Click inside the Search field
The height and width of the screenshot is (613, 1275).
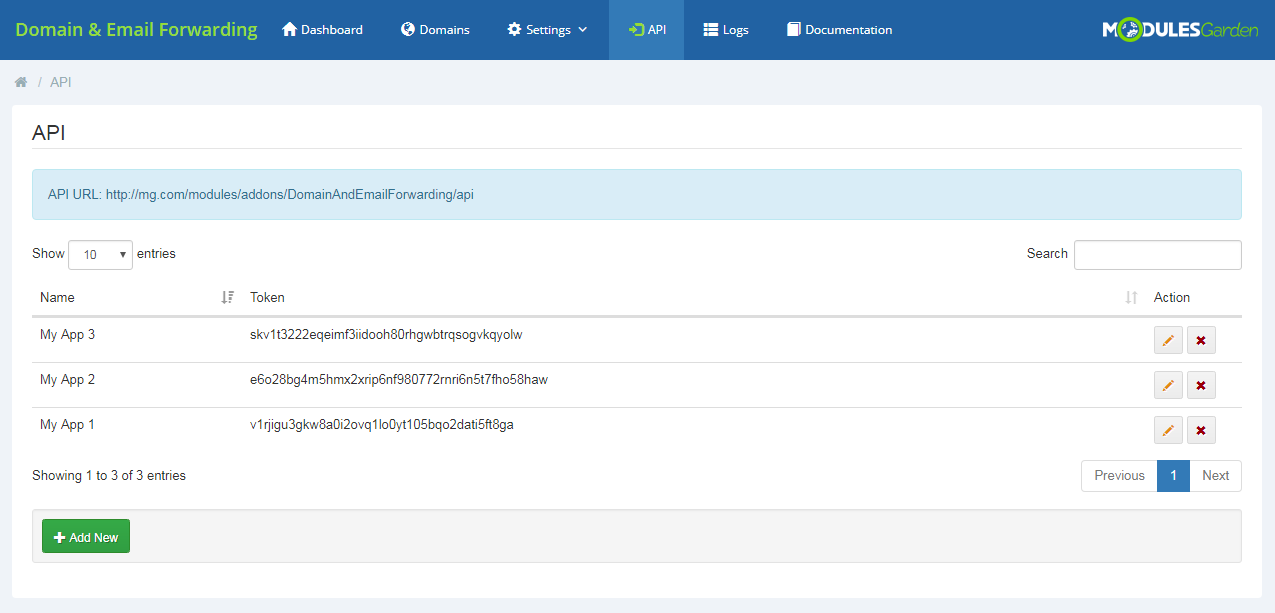coord(1157,254)
